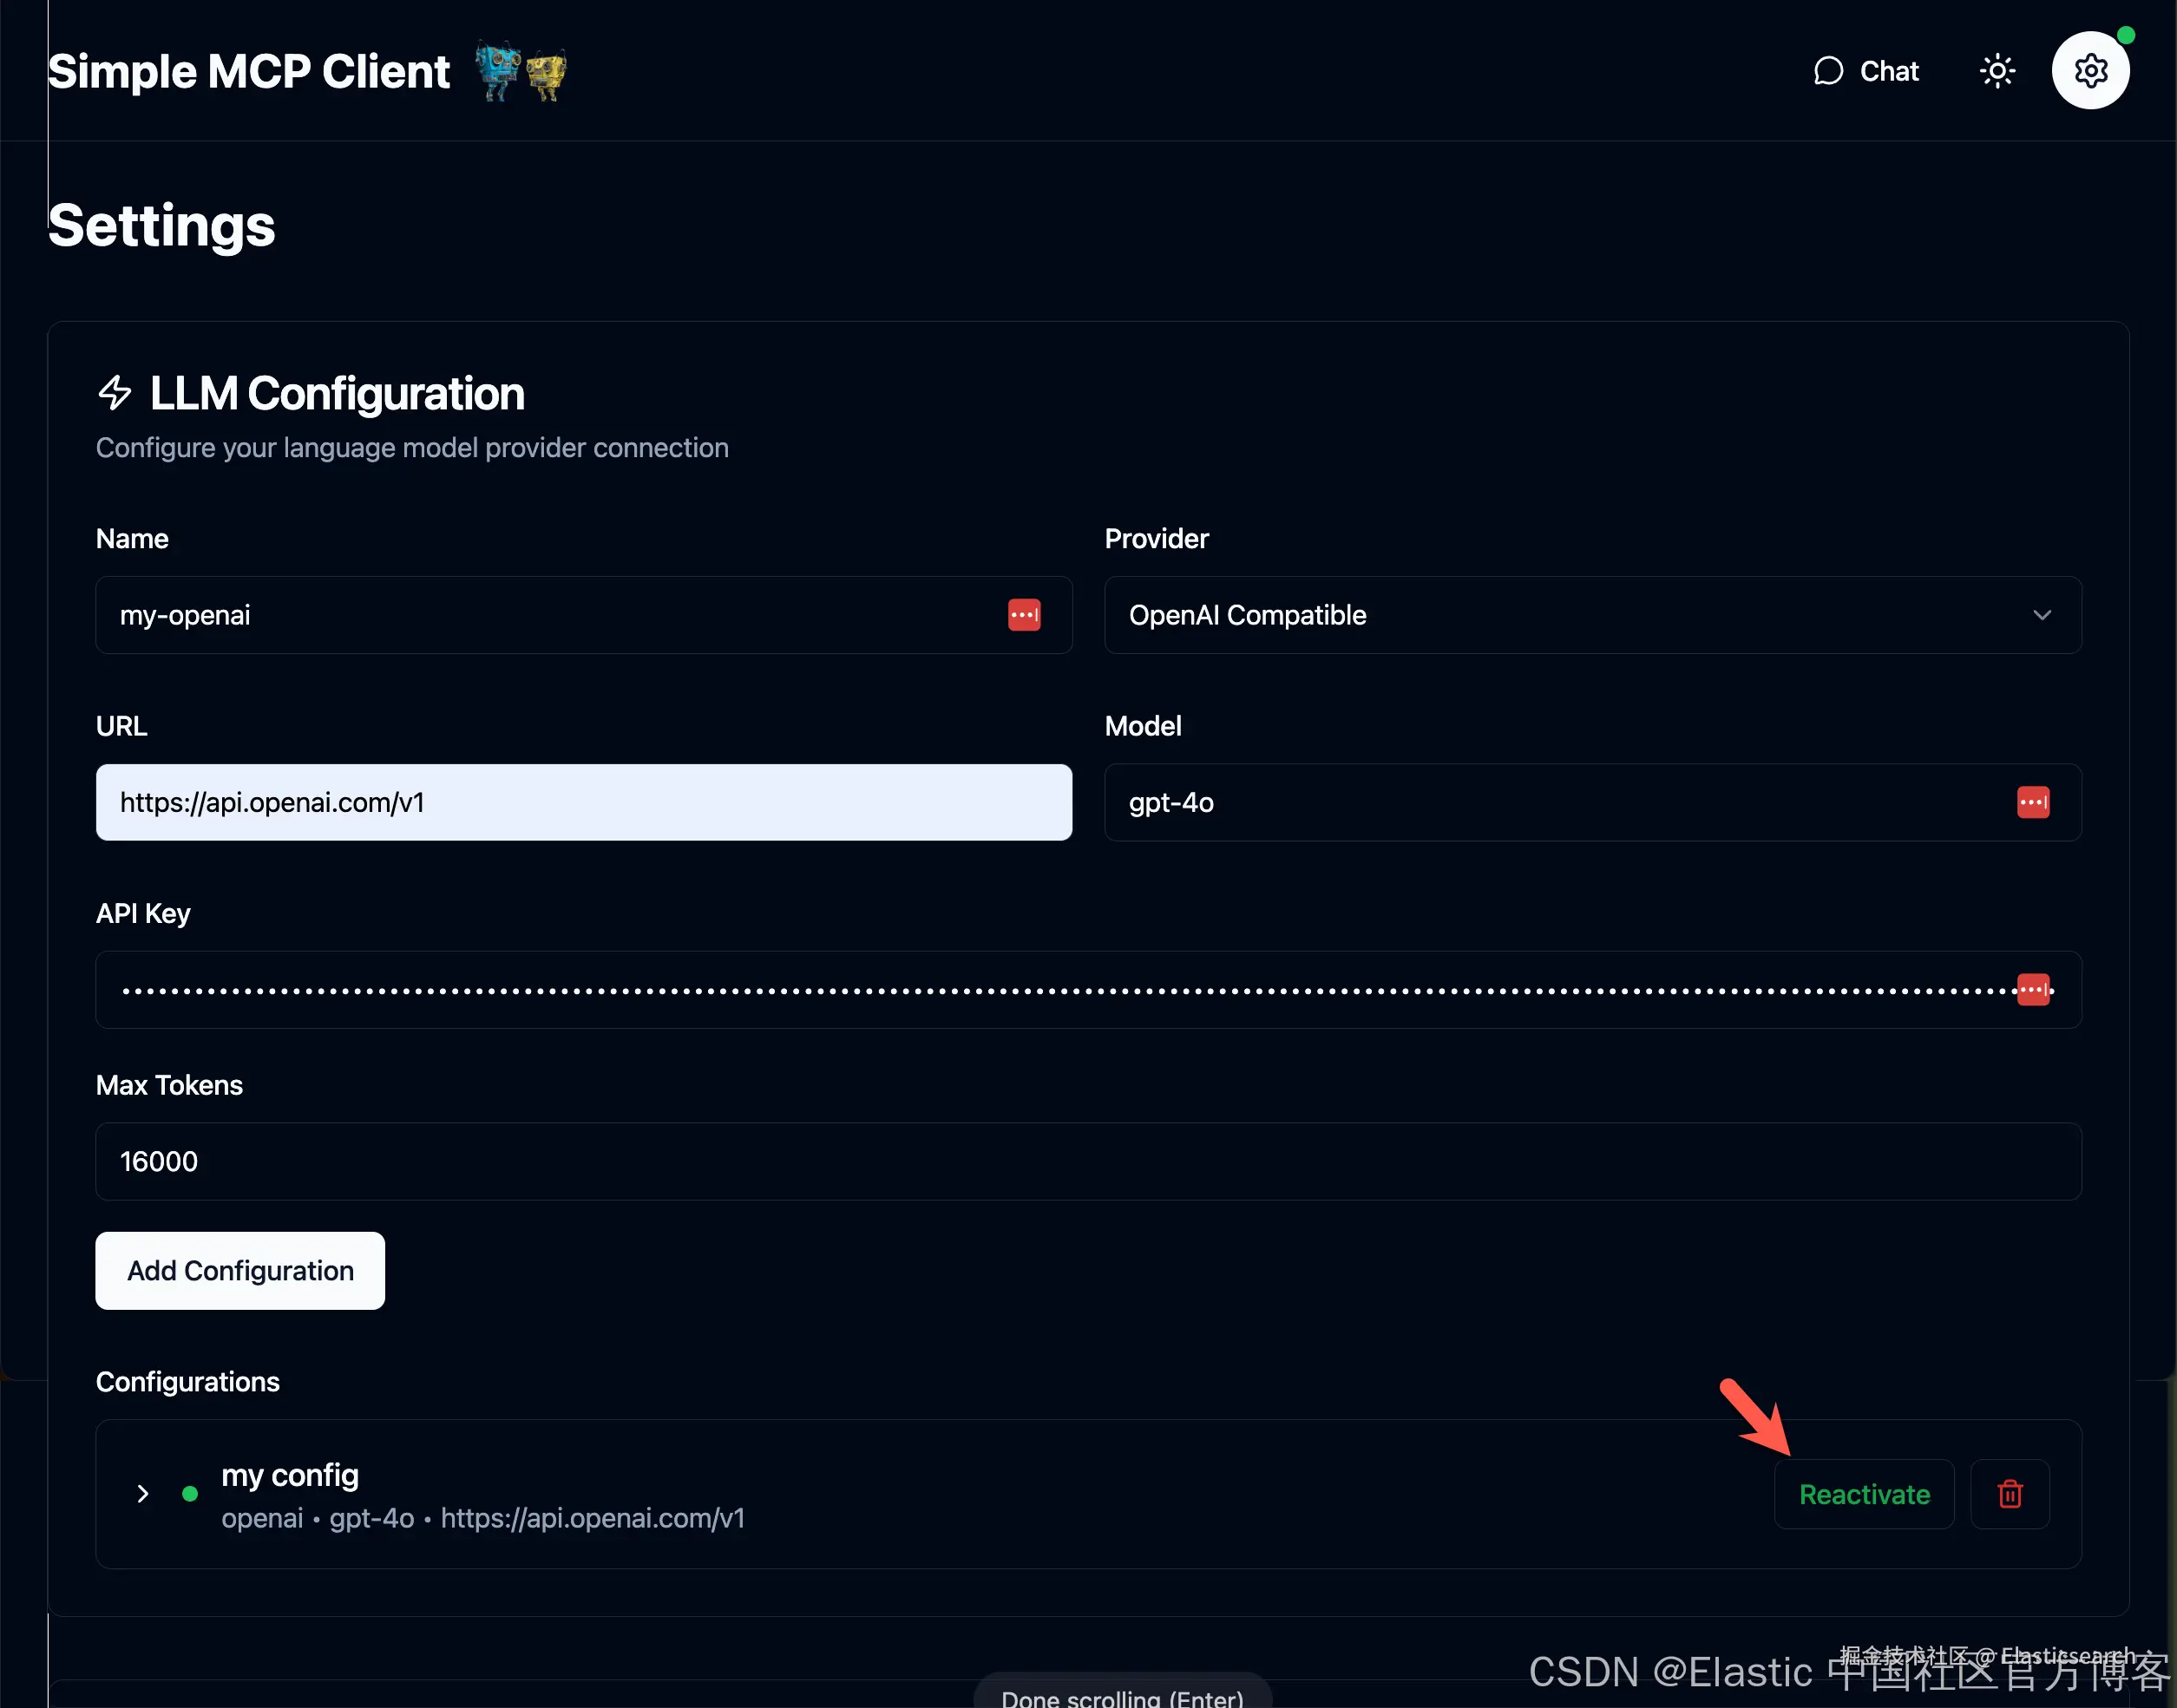Click into the Max Tokens field

click(1087, 1161)
